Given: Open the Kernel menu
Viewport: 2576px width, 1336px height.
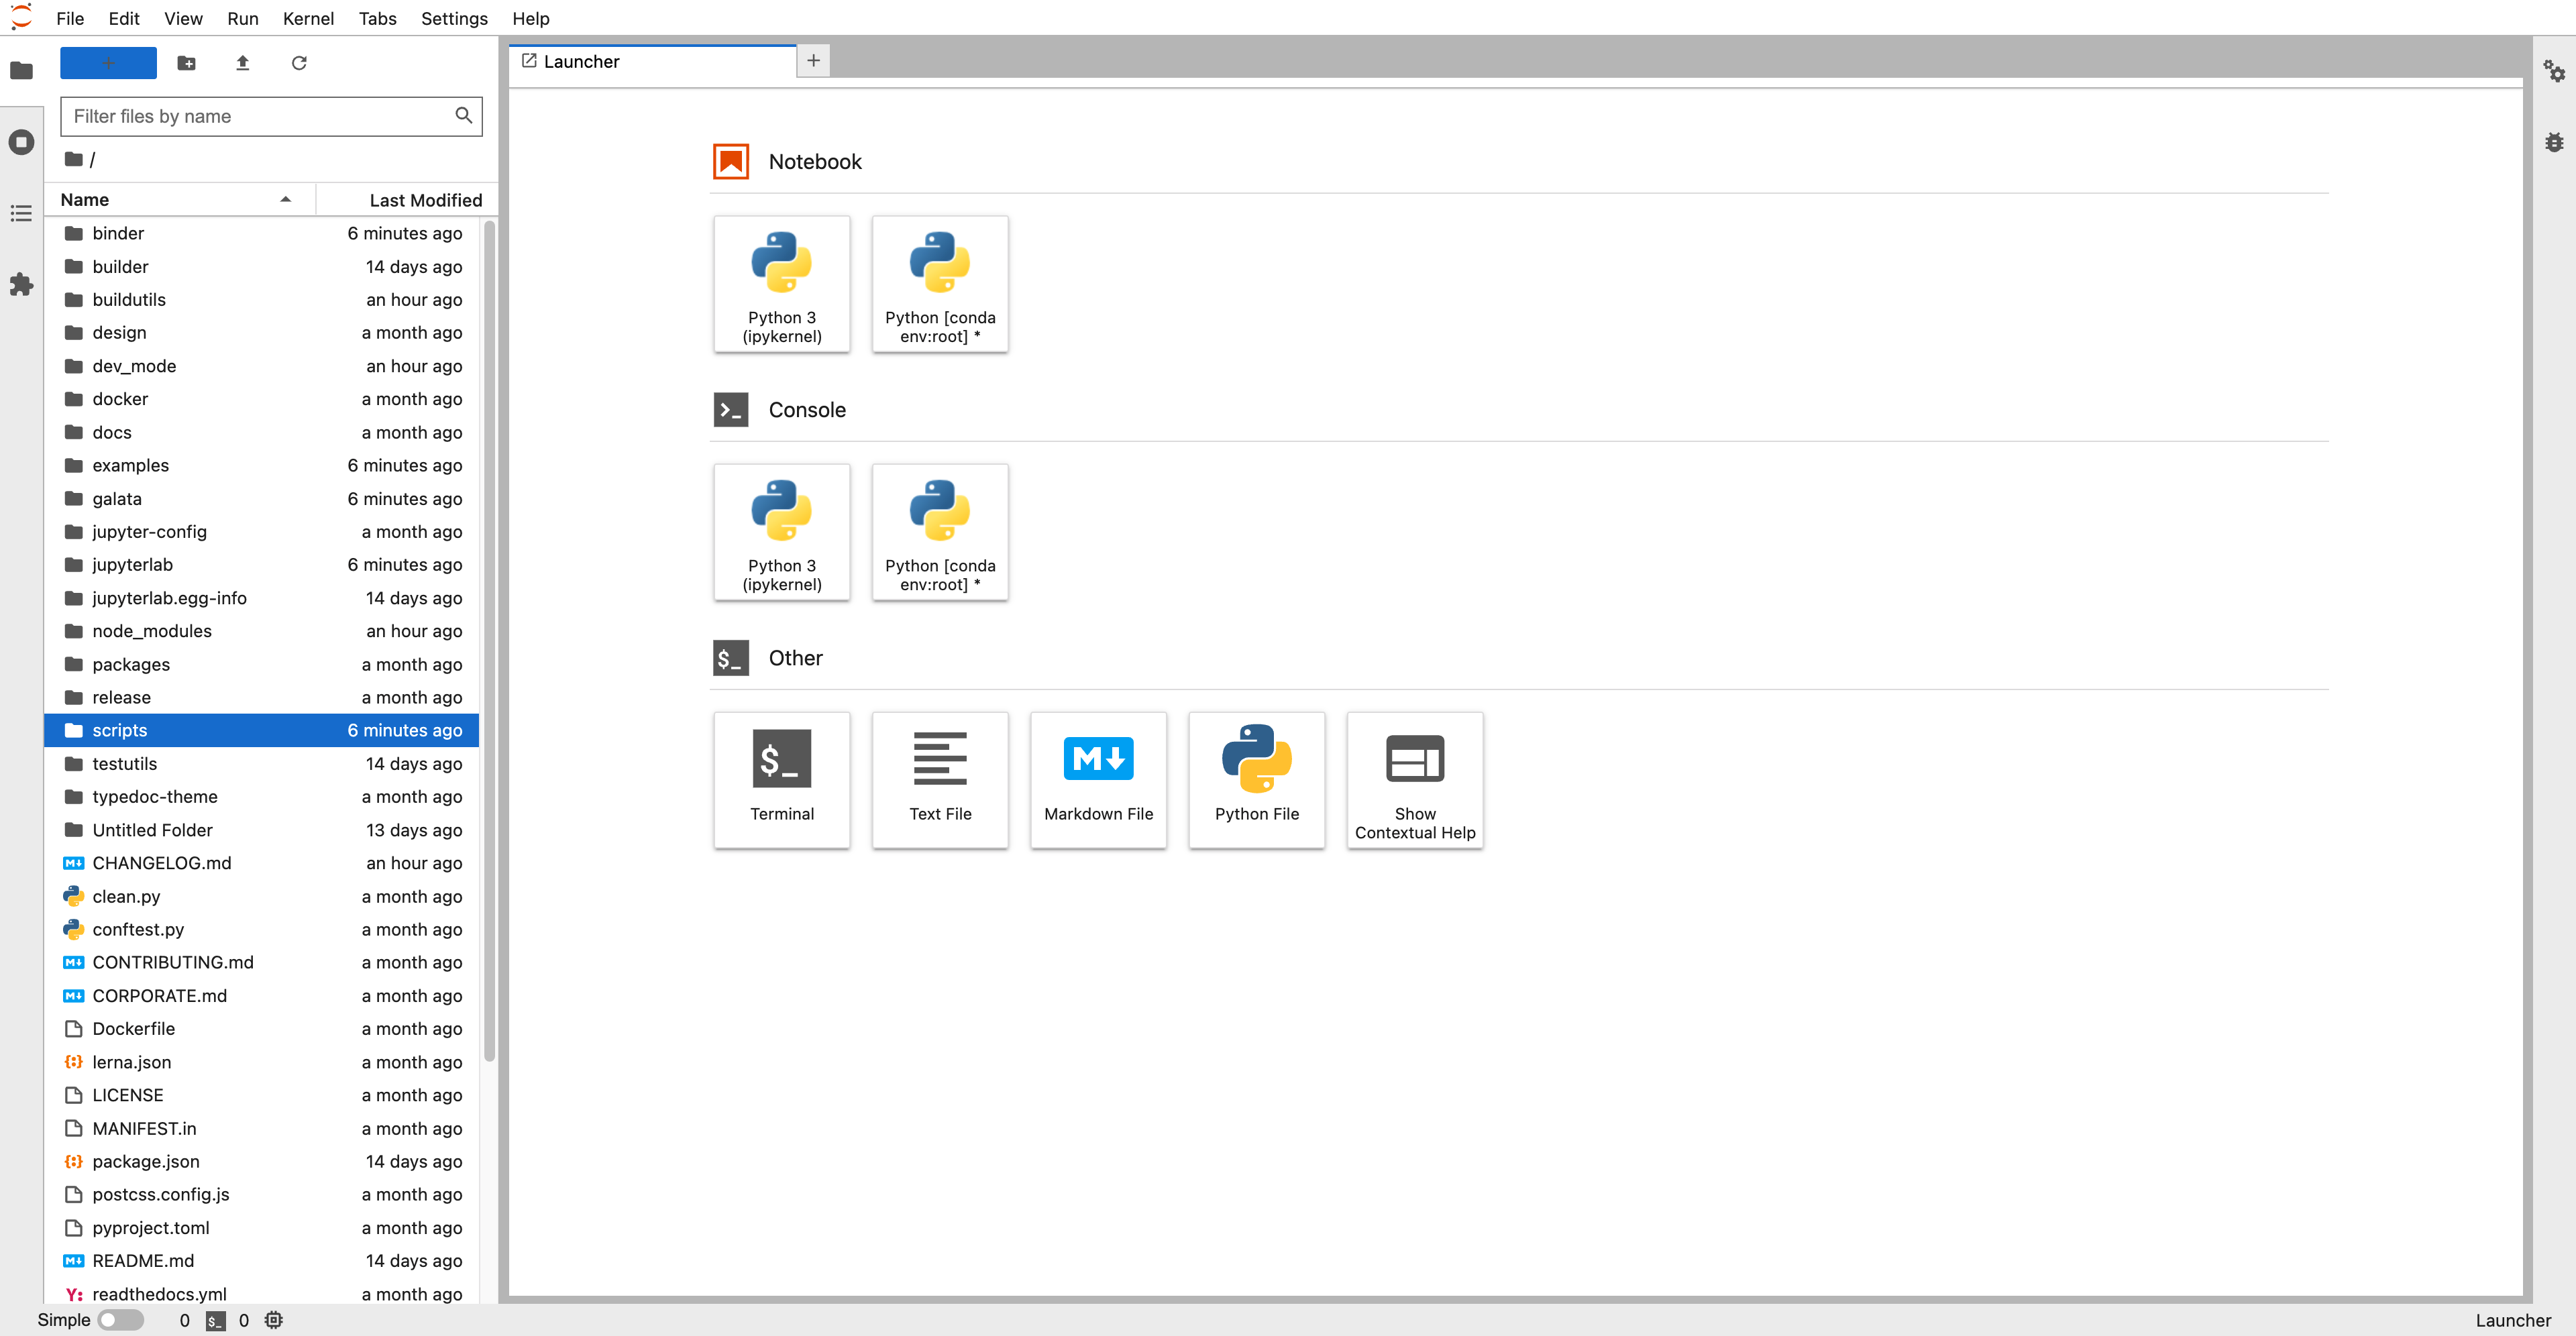Looking at the screenshot, I should 307,18.
